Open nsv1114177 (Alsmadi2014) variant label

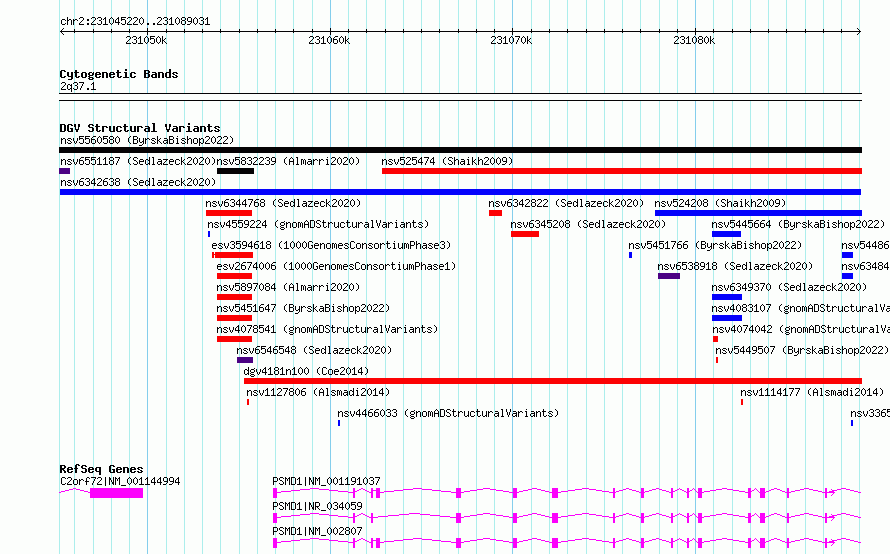pos(812,392)
